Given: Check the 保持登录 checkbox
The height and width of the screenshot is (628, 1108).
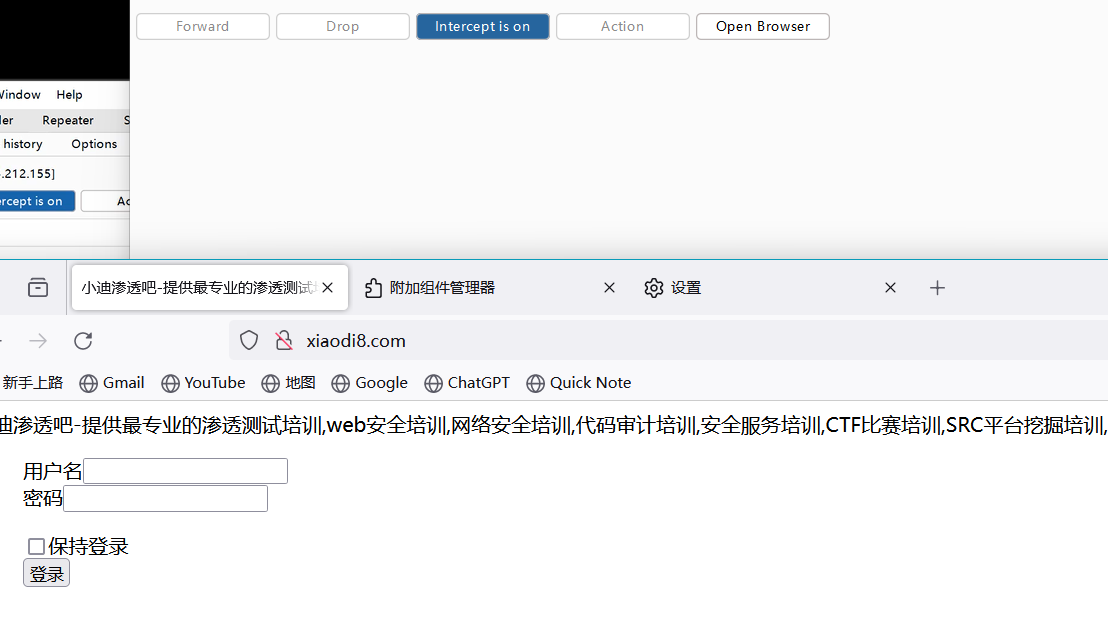Looking at the screenshot, I should point(36,546).
